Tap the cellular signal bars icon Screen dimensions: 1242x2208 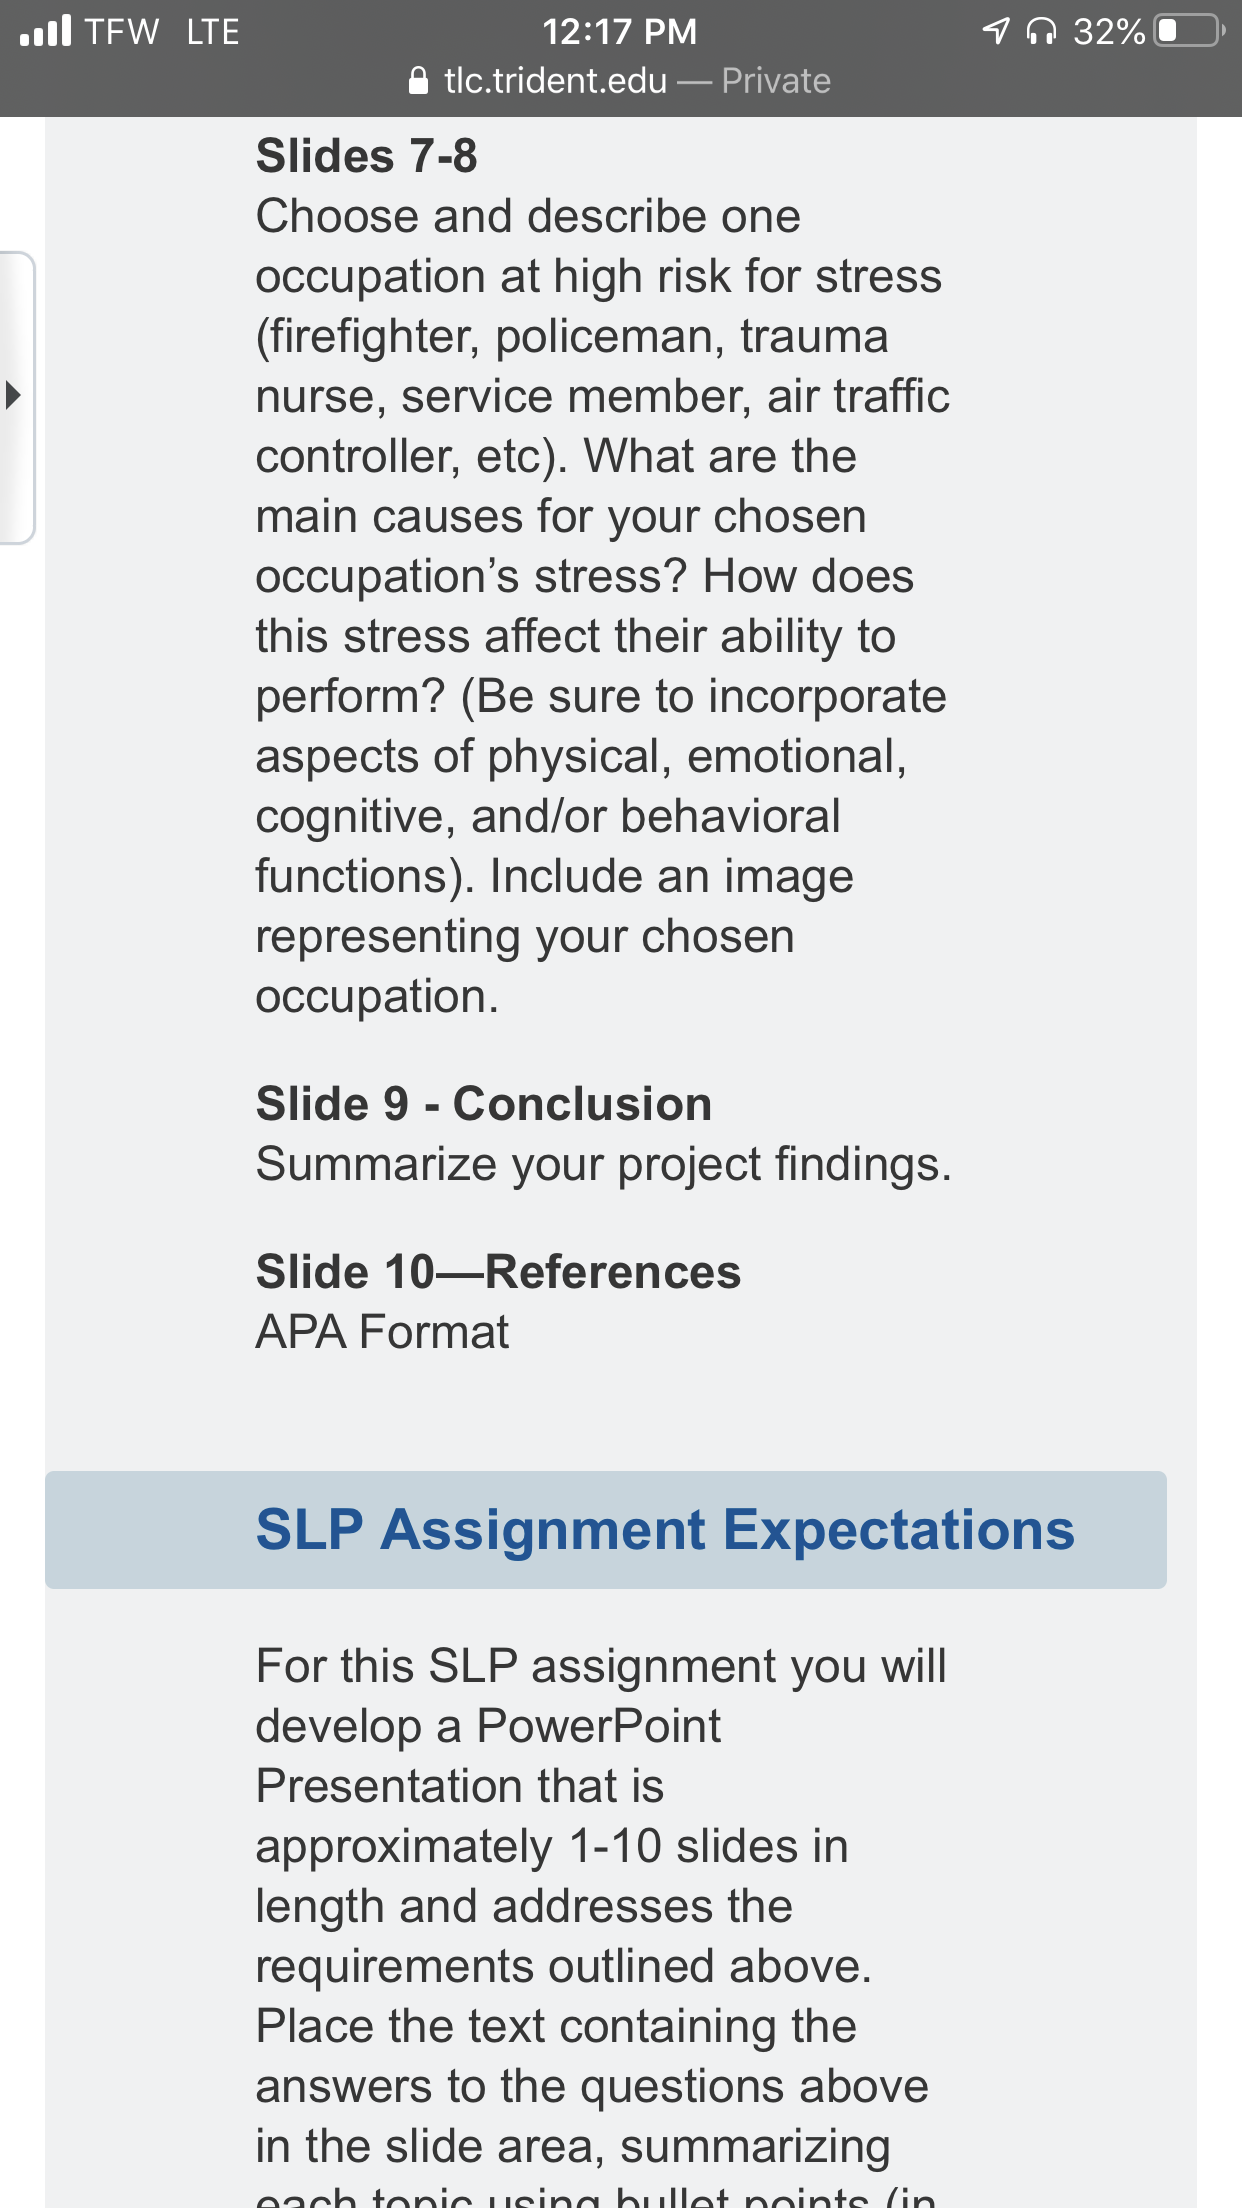pyautogui.click(x=46, y=30)
